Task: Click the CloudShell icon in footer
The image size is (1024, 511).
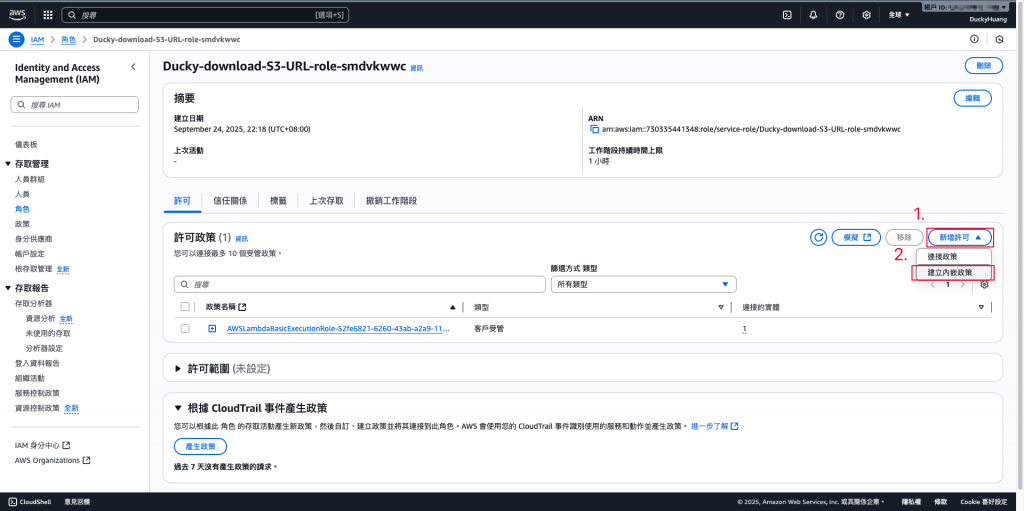Action: tap(12, 502)
